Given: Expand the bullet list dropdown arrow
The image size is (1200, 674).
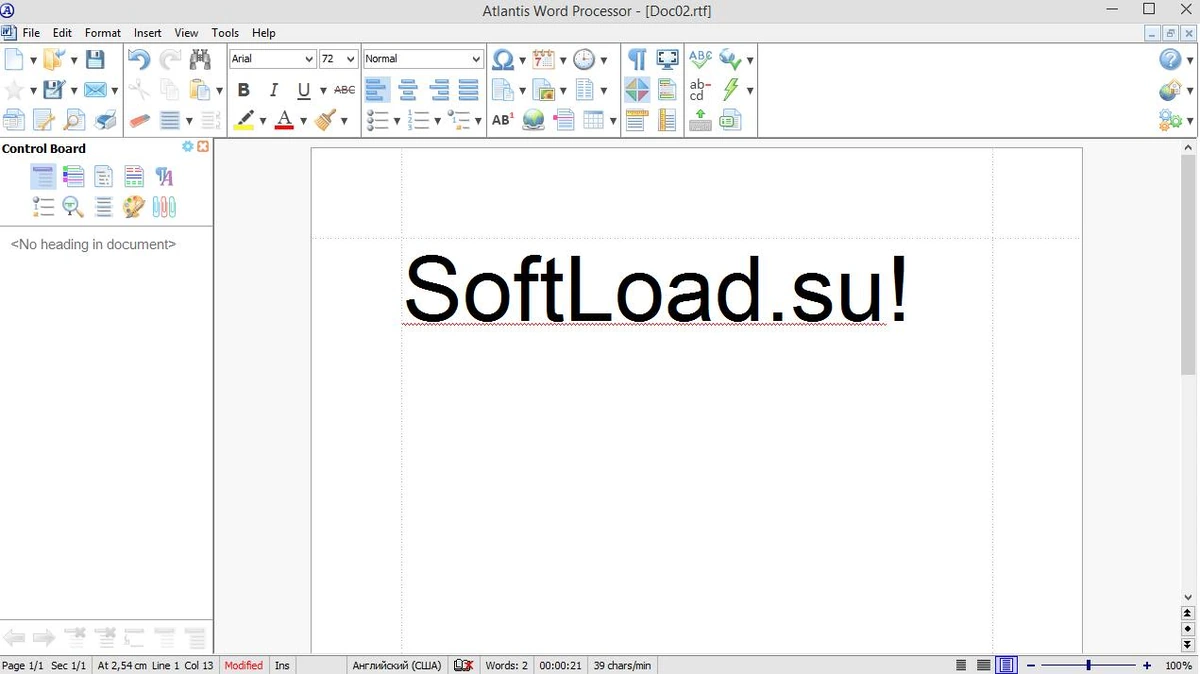Looking at the screenshot, I should click(x=397, y=121).
